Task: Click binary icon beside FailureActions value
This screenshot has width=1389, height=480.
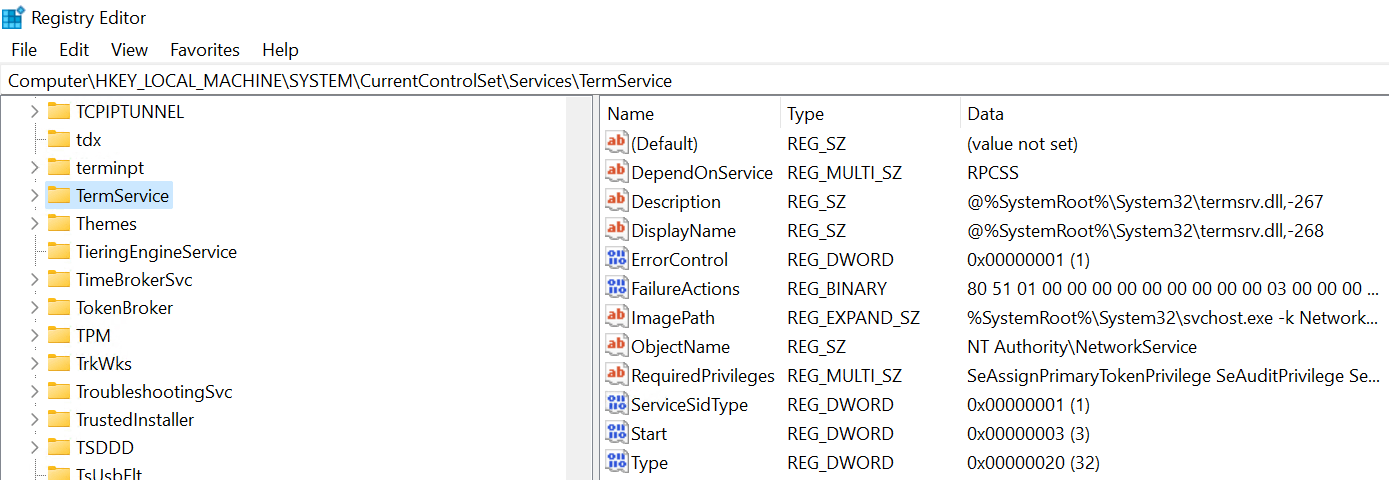Action: 617,288
